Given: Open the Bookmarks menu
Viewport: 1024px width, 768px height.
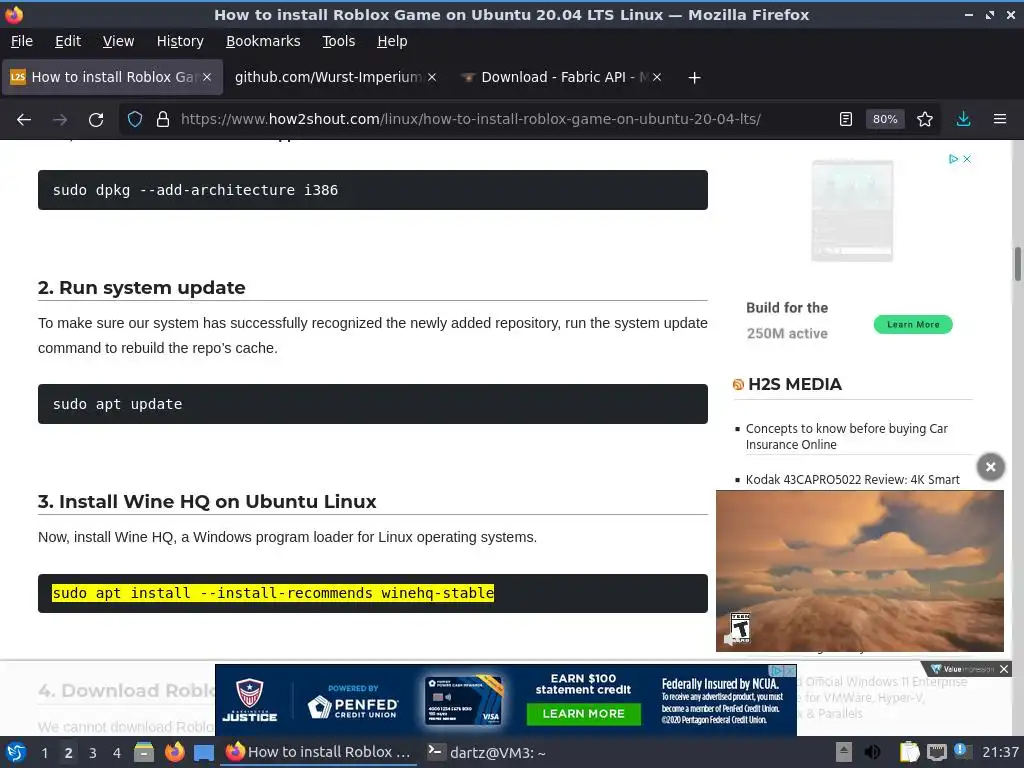Looking at the screenshot, I should [263, 41].
